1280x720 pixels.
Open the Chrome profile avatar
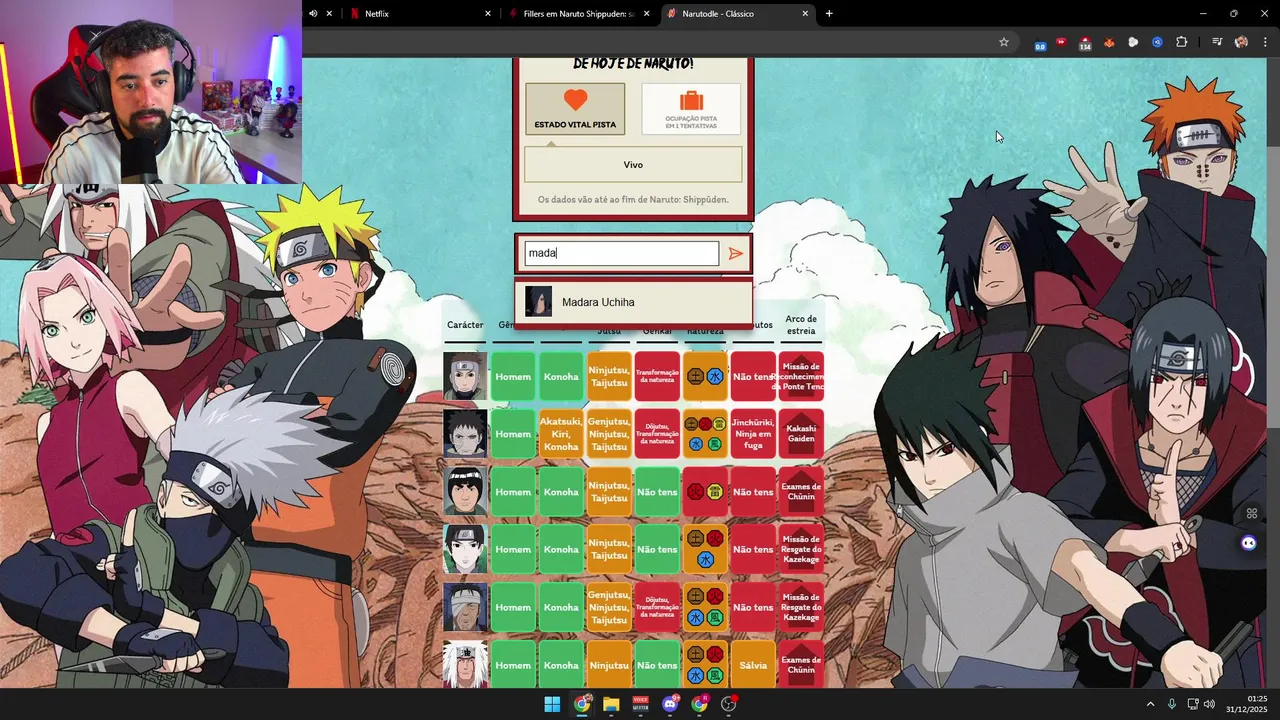coord(1241,42)
